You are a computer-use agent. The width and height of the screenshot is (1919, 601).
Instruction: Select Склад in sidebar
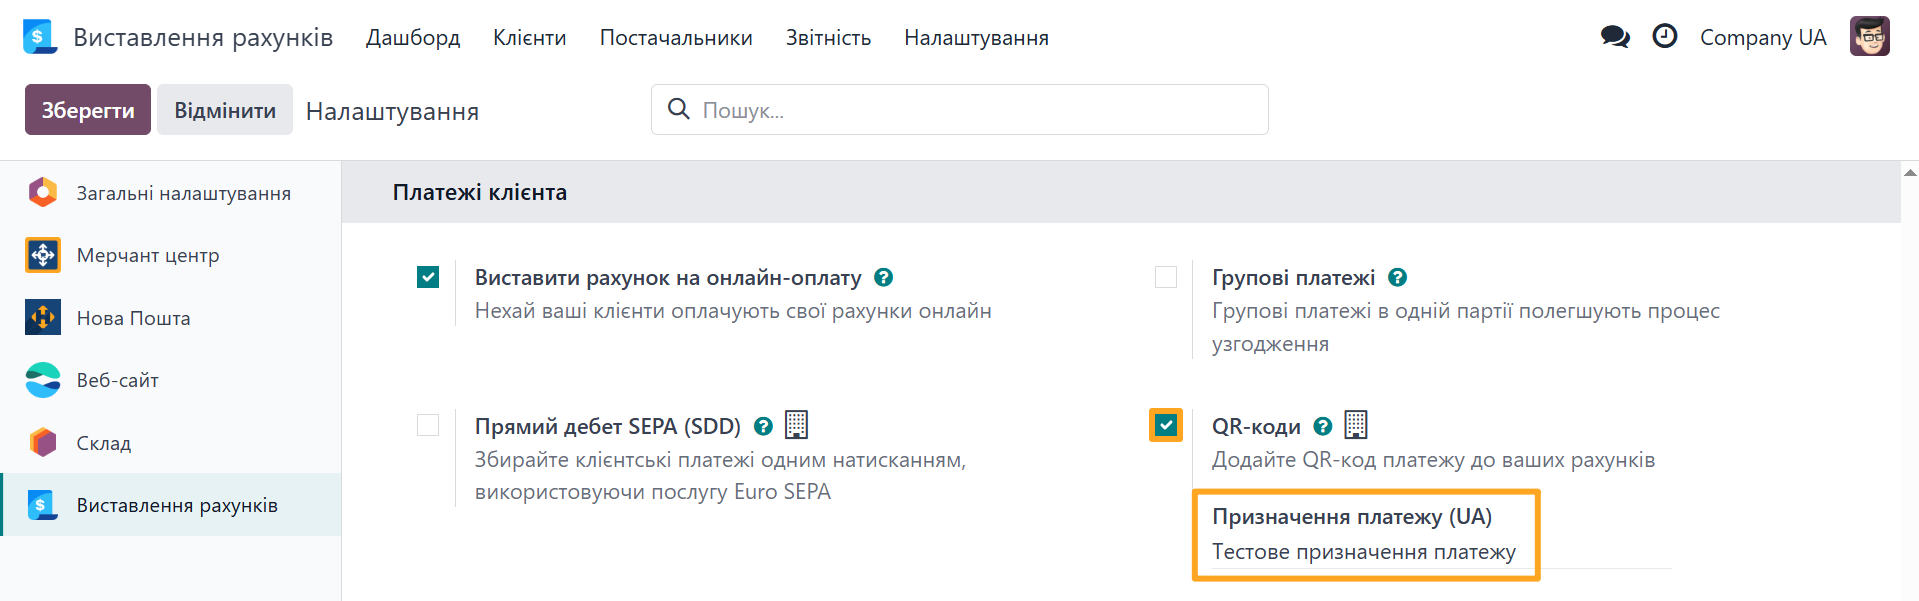coord(170,443)
